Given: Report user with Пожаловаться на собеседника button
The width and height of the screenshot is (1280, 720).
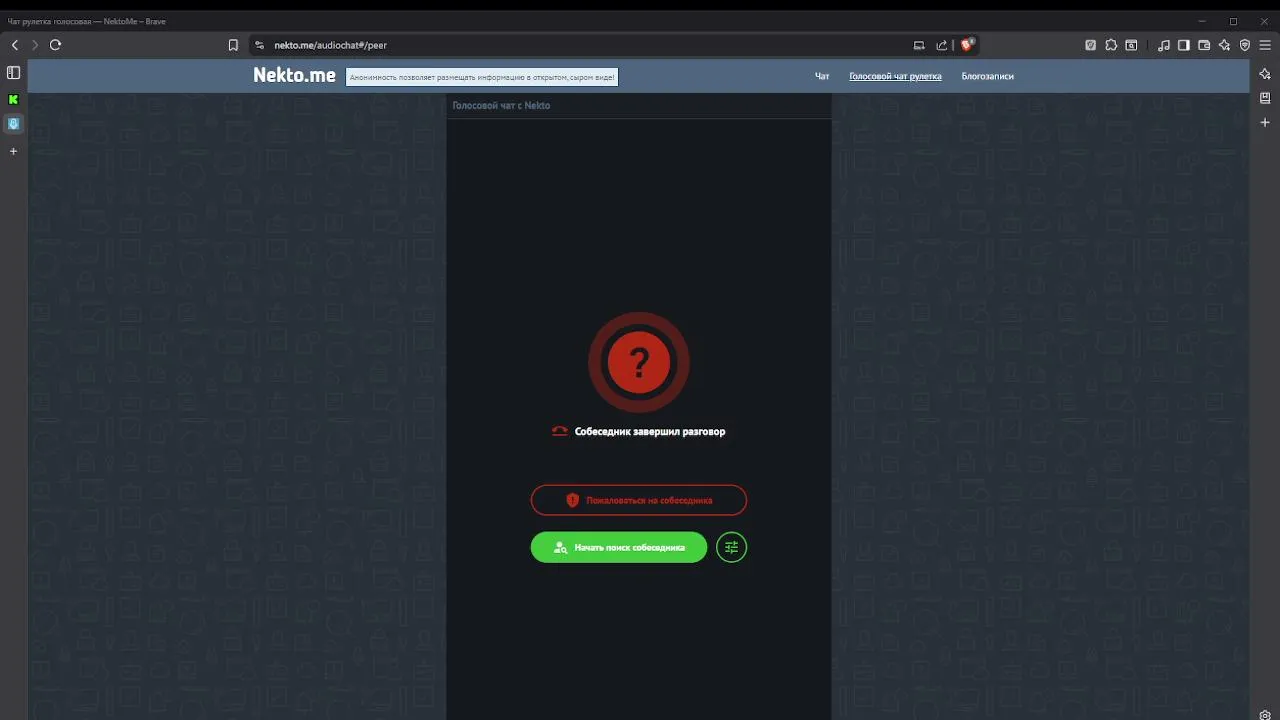Looking at the screenshot, I should pyautogui.click(x=639, y=500).
